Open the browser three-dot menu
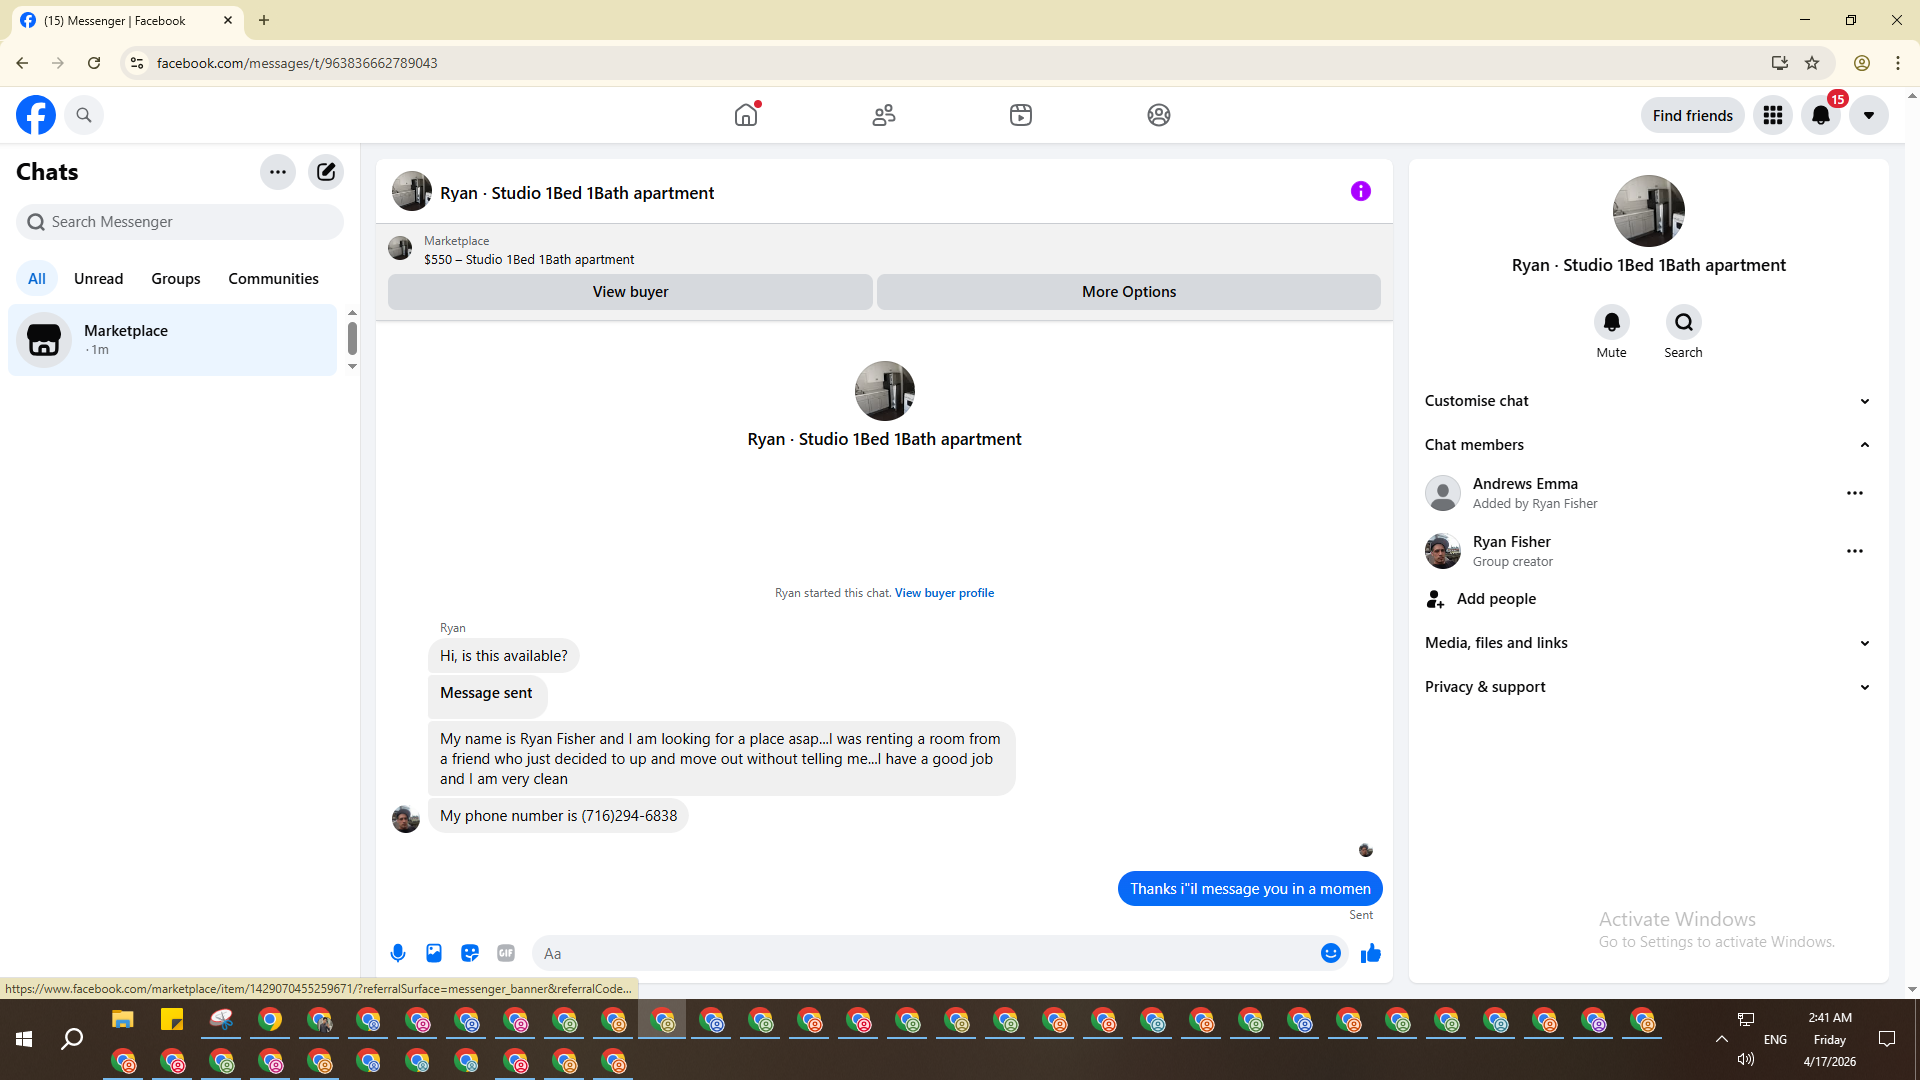The width and height of the screenshot is (1920, 1080). pos(1898,63)
